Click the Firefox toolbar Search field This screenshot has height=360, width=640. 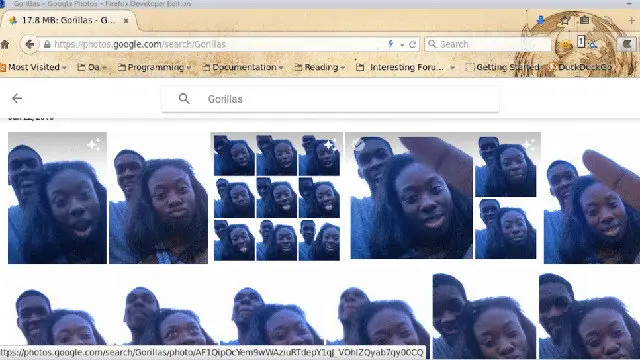pos(488,44)
